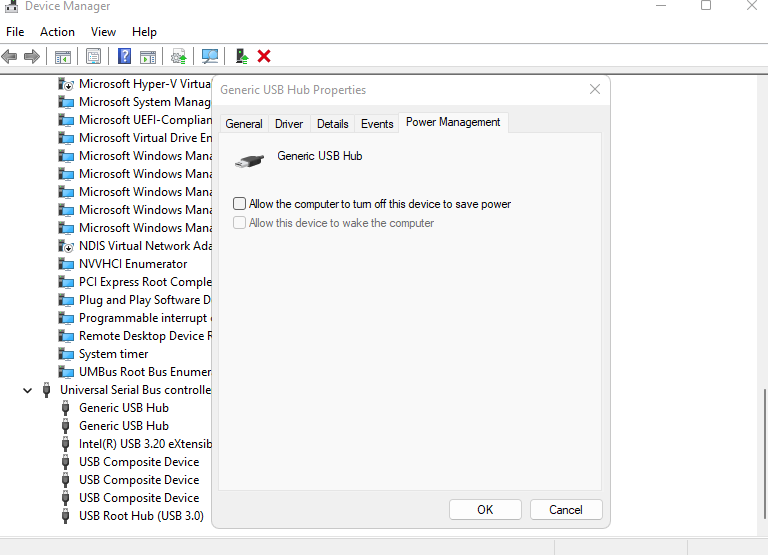Image resolution: width=768 pixels, height=555 pixels.
Task: Select the first USB Composite Device tree entry
Action: (x=139, y=462)
